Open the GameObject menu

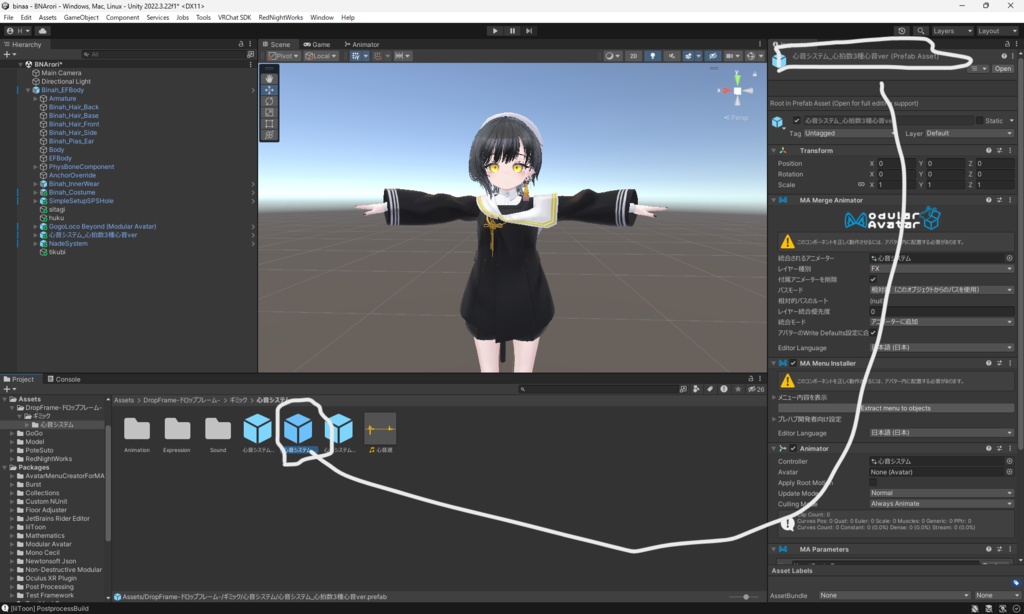click(81, 18)
